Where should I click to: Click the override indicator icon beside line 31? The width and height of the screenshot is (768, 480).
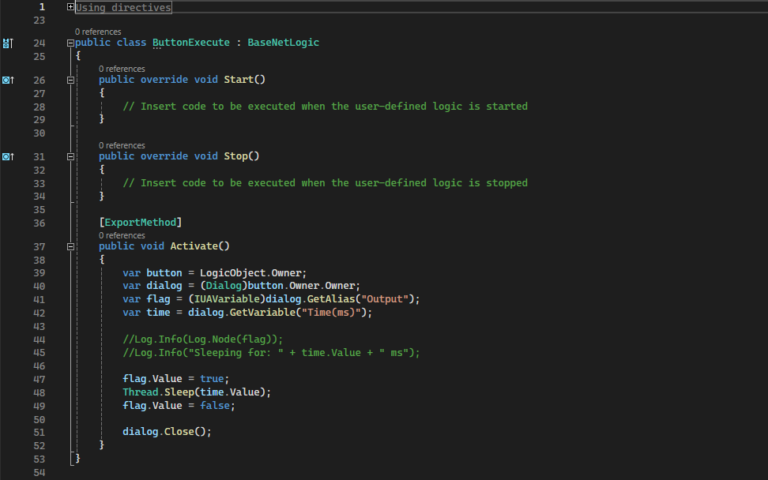[x=8, y=157]
